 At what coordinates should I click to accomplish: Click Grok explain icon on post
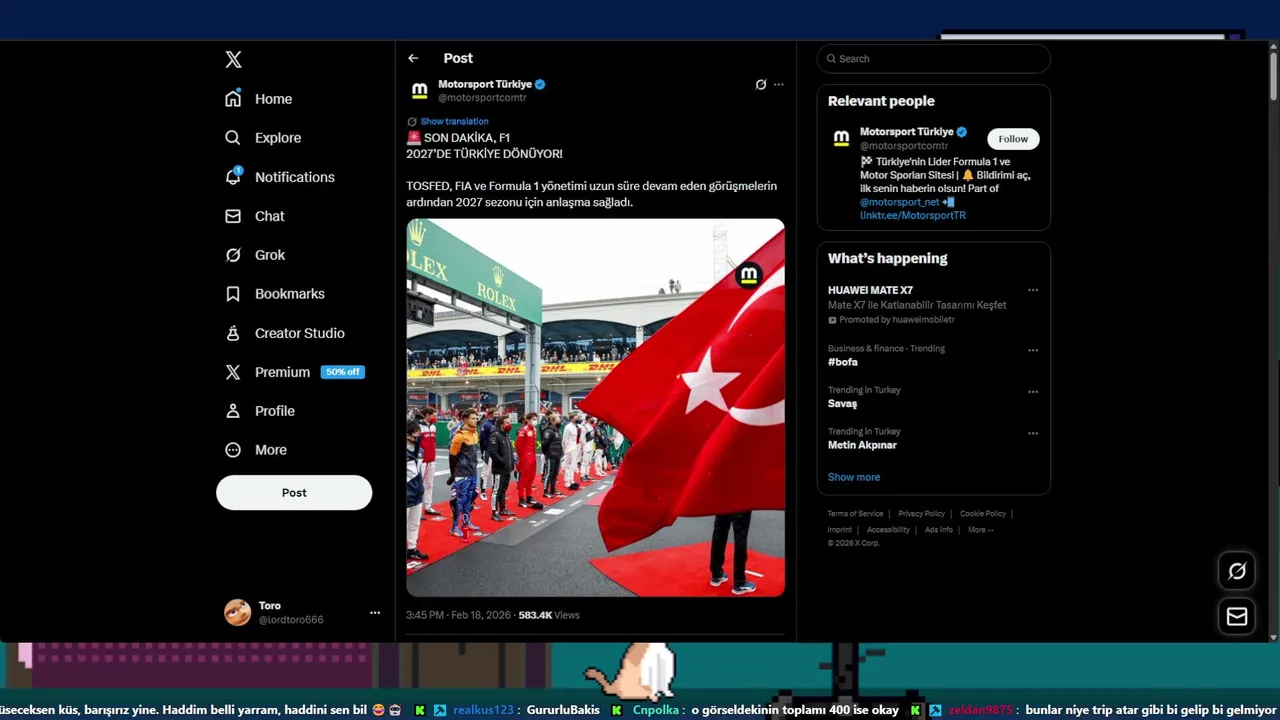click(x=761, y=85)
